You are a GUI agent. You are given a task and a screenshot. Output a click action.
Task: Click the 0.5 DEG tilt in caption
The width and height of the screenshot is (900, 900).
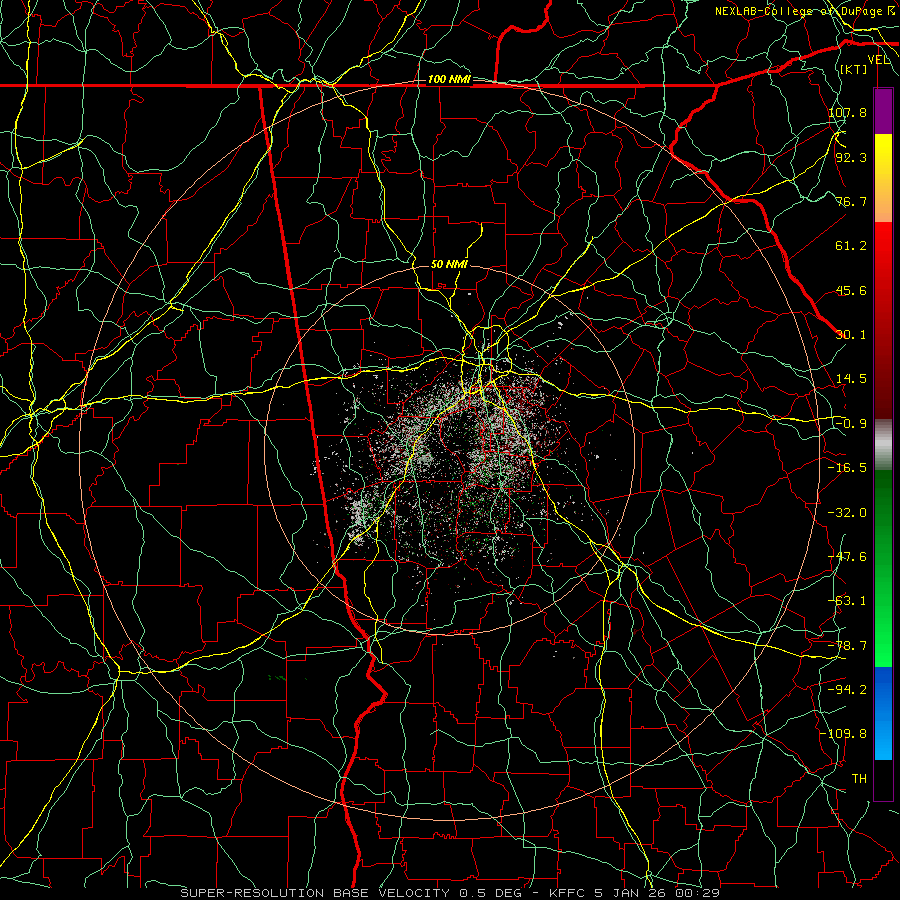pos(490,893)
